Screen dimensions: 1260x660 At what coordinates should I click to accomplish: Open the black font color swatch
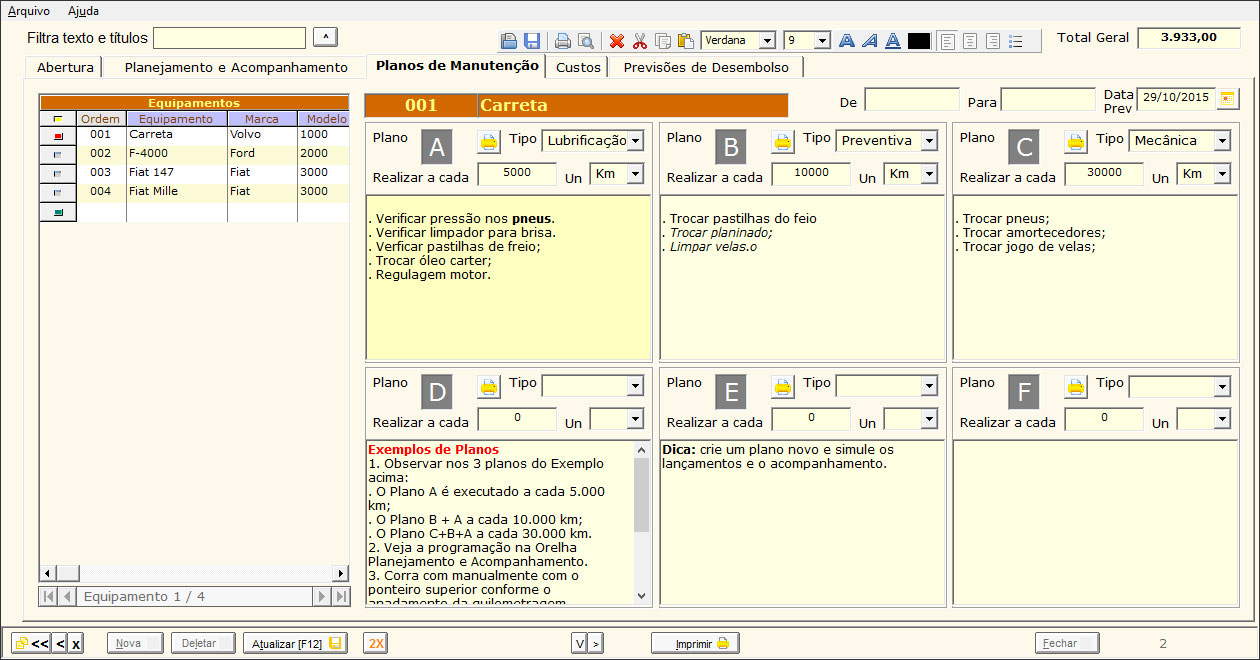click(918, 41)
